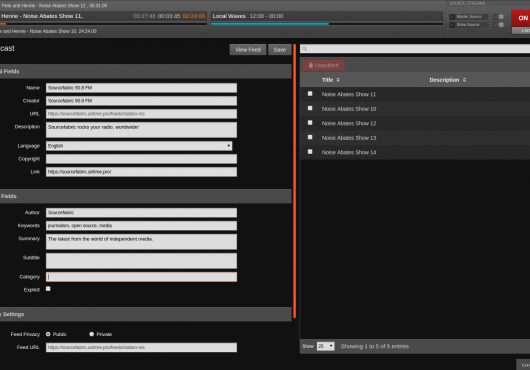Click the View Feed button
This screenshot has width=530, height=370.
[x=248, y=50]
